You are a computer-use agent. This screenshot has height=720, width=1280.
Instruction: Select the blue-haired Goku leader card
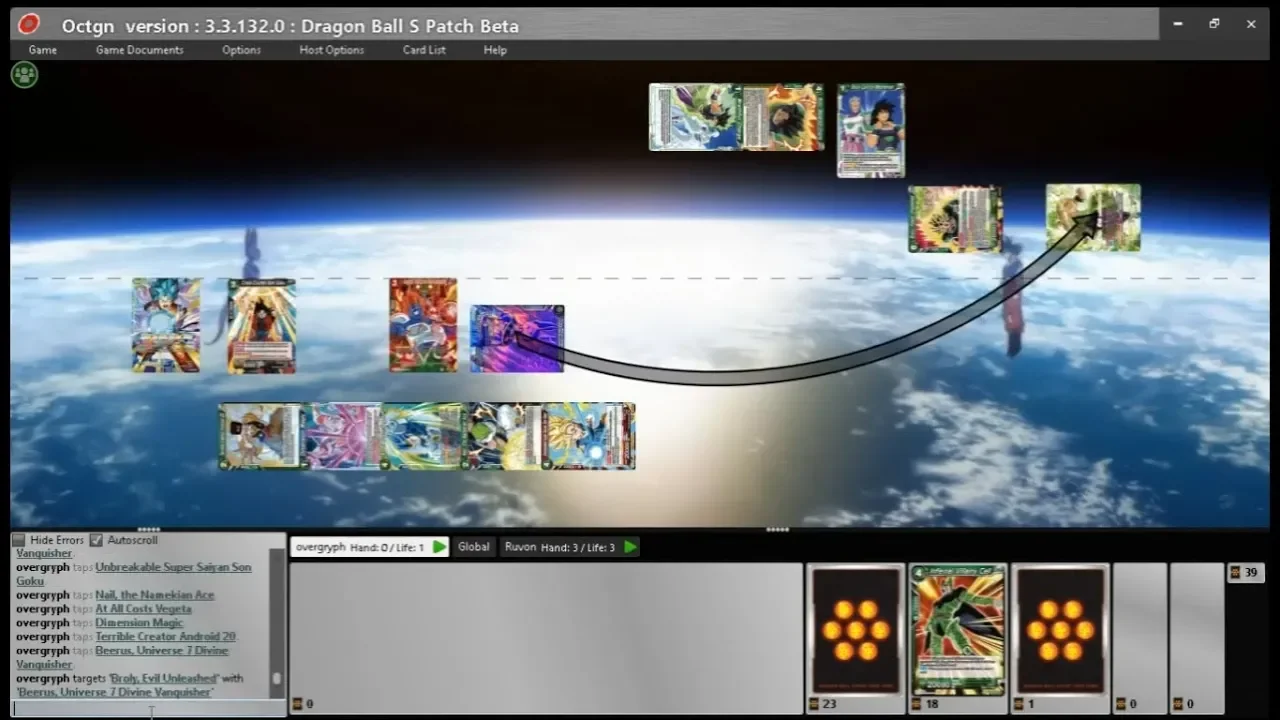[166, 326]
